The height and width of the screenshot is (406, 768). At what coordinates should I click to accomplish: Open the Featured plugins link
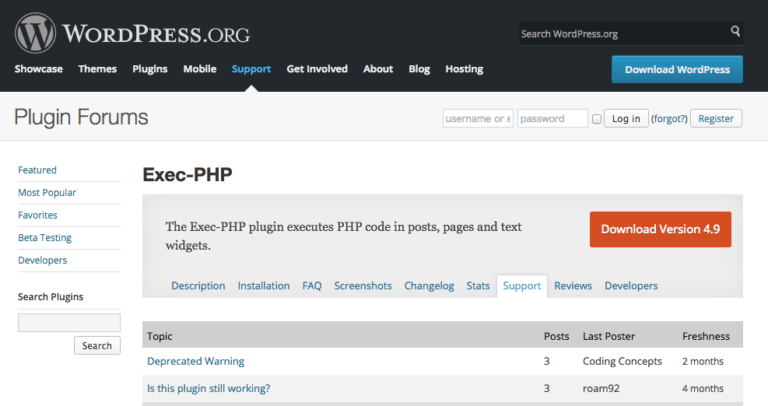(37, 170)
